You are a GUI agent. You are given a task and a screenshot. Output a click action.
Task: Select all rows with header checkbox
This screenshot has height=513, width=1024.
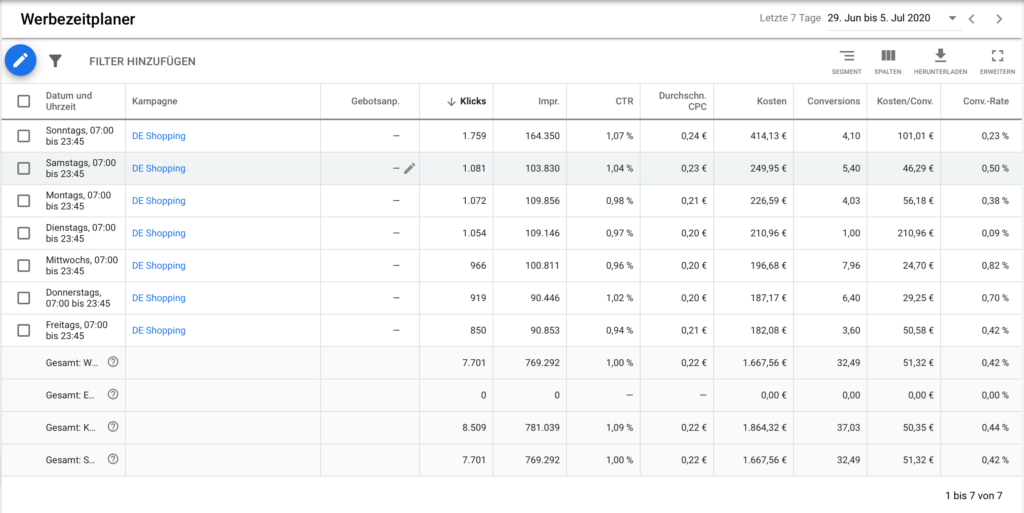coord(24,101)
